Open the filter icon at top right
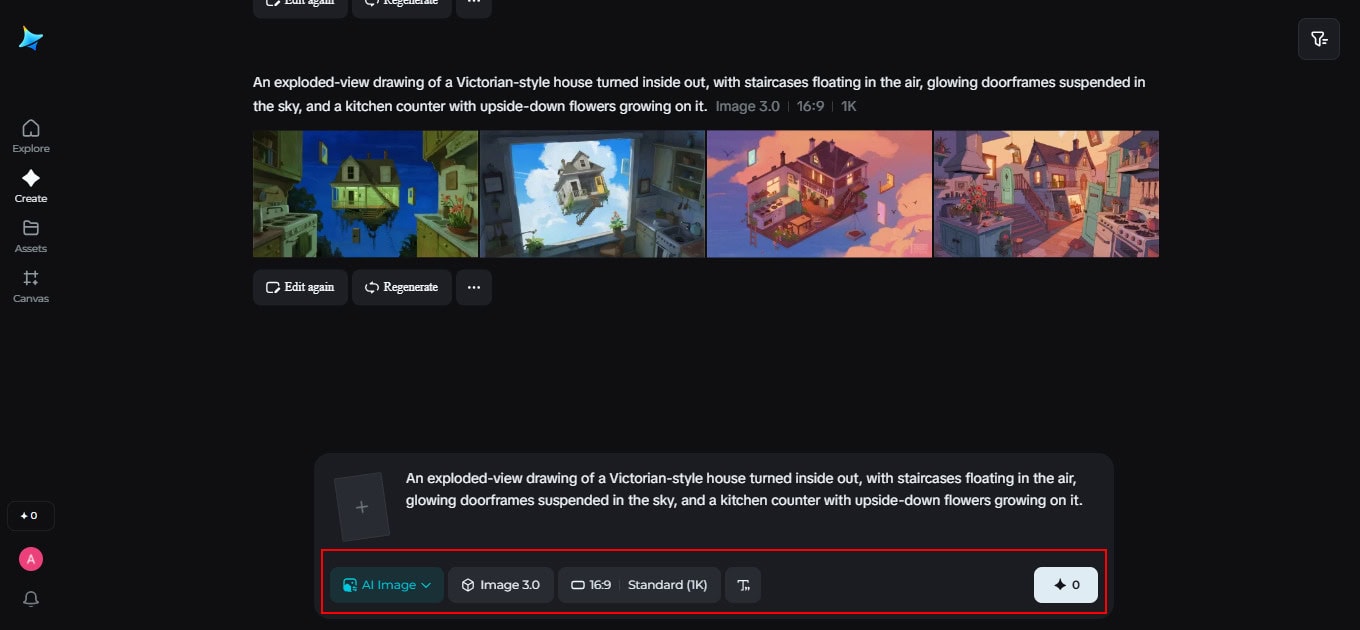The image size is (1360, 630). pyautogui.click(x=1318, y=39)
